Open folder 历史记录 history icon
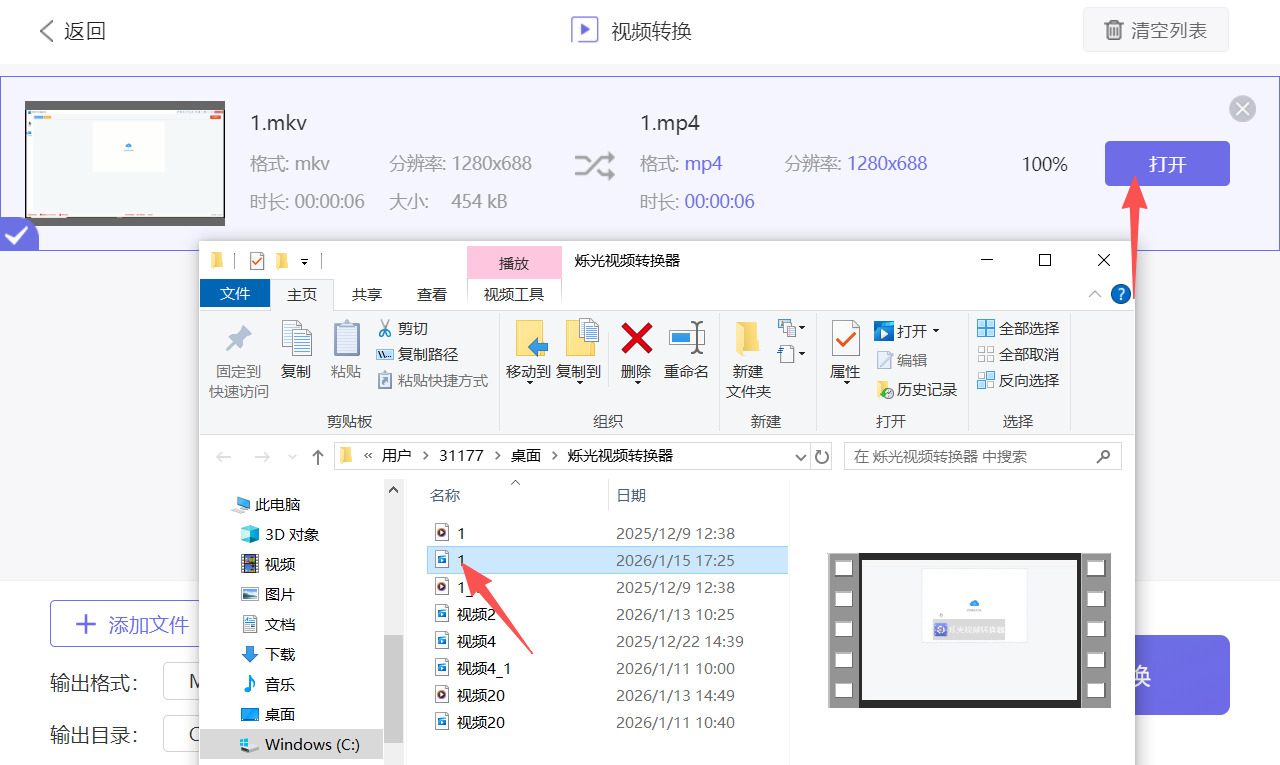 916,389
